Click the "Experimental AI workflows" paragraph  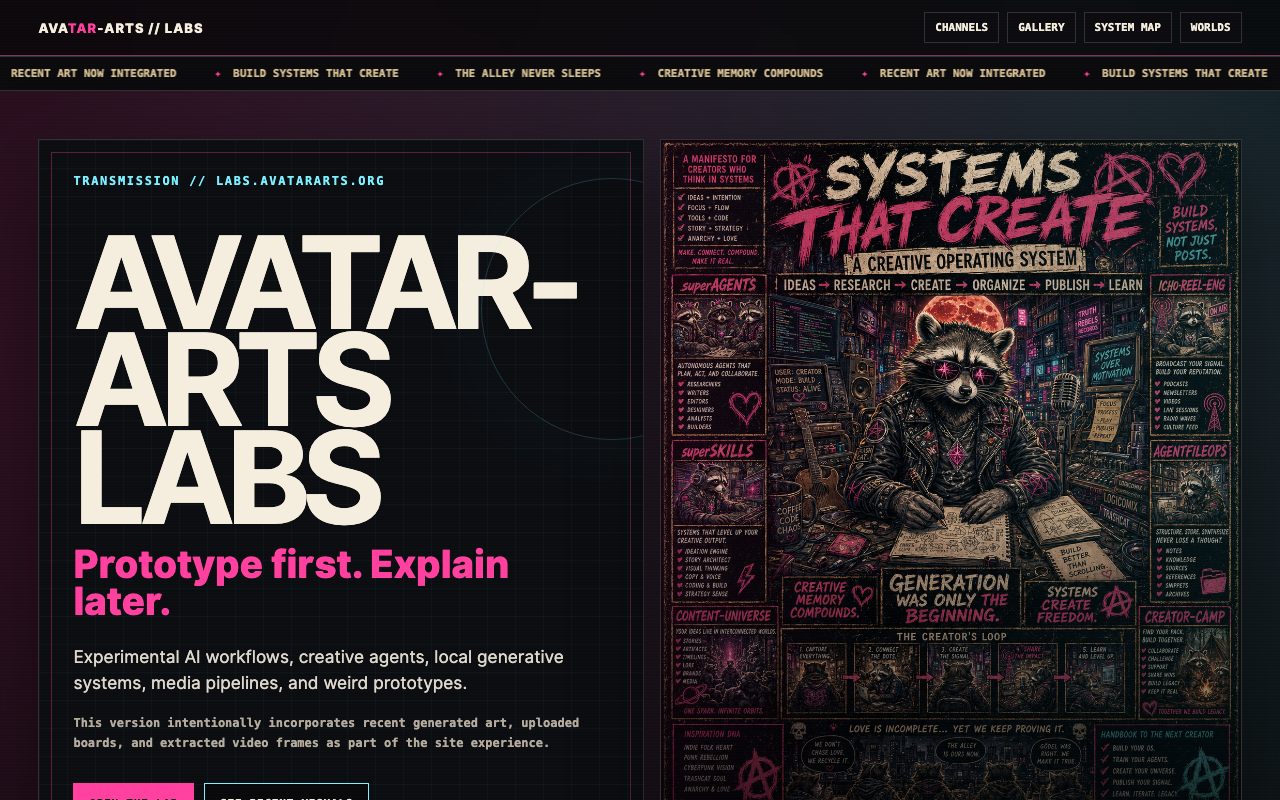click(x=318, y=670)
